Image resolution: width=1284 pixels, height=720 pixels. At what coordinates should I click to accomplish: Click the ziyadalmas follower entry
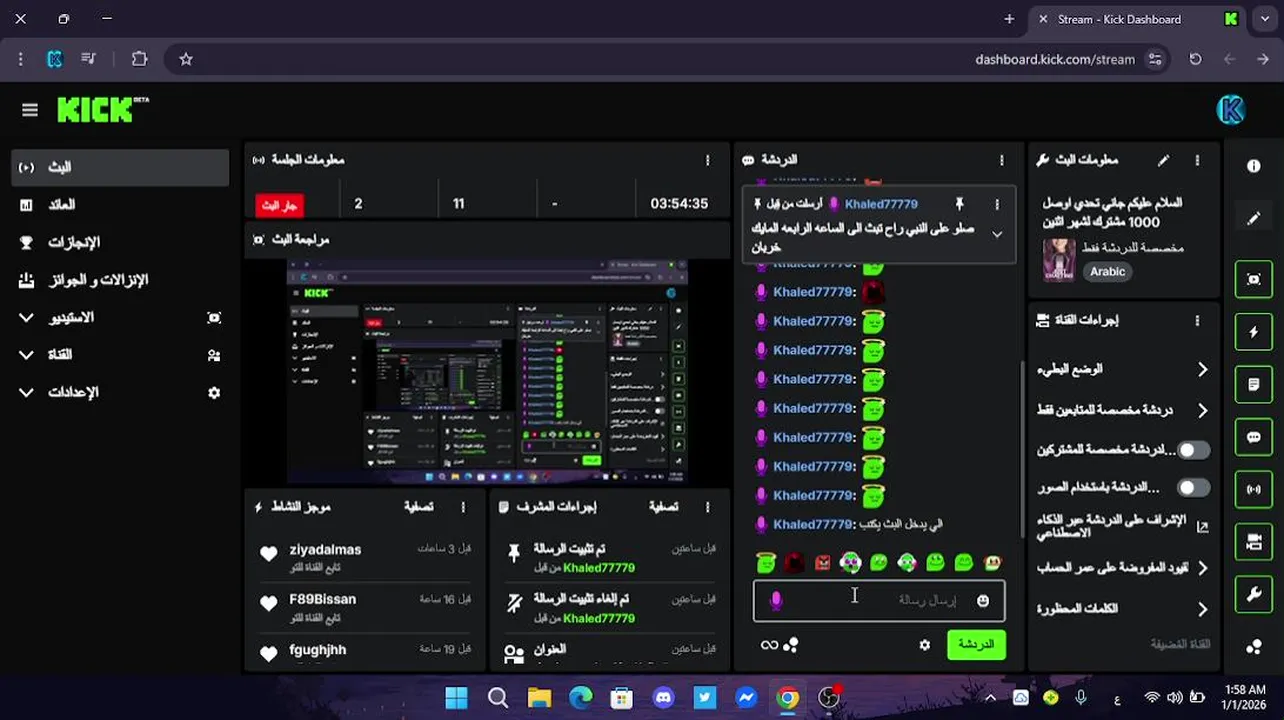pos(365,558)
